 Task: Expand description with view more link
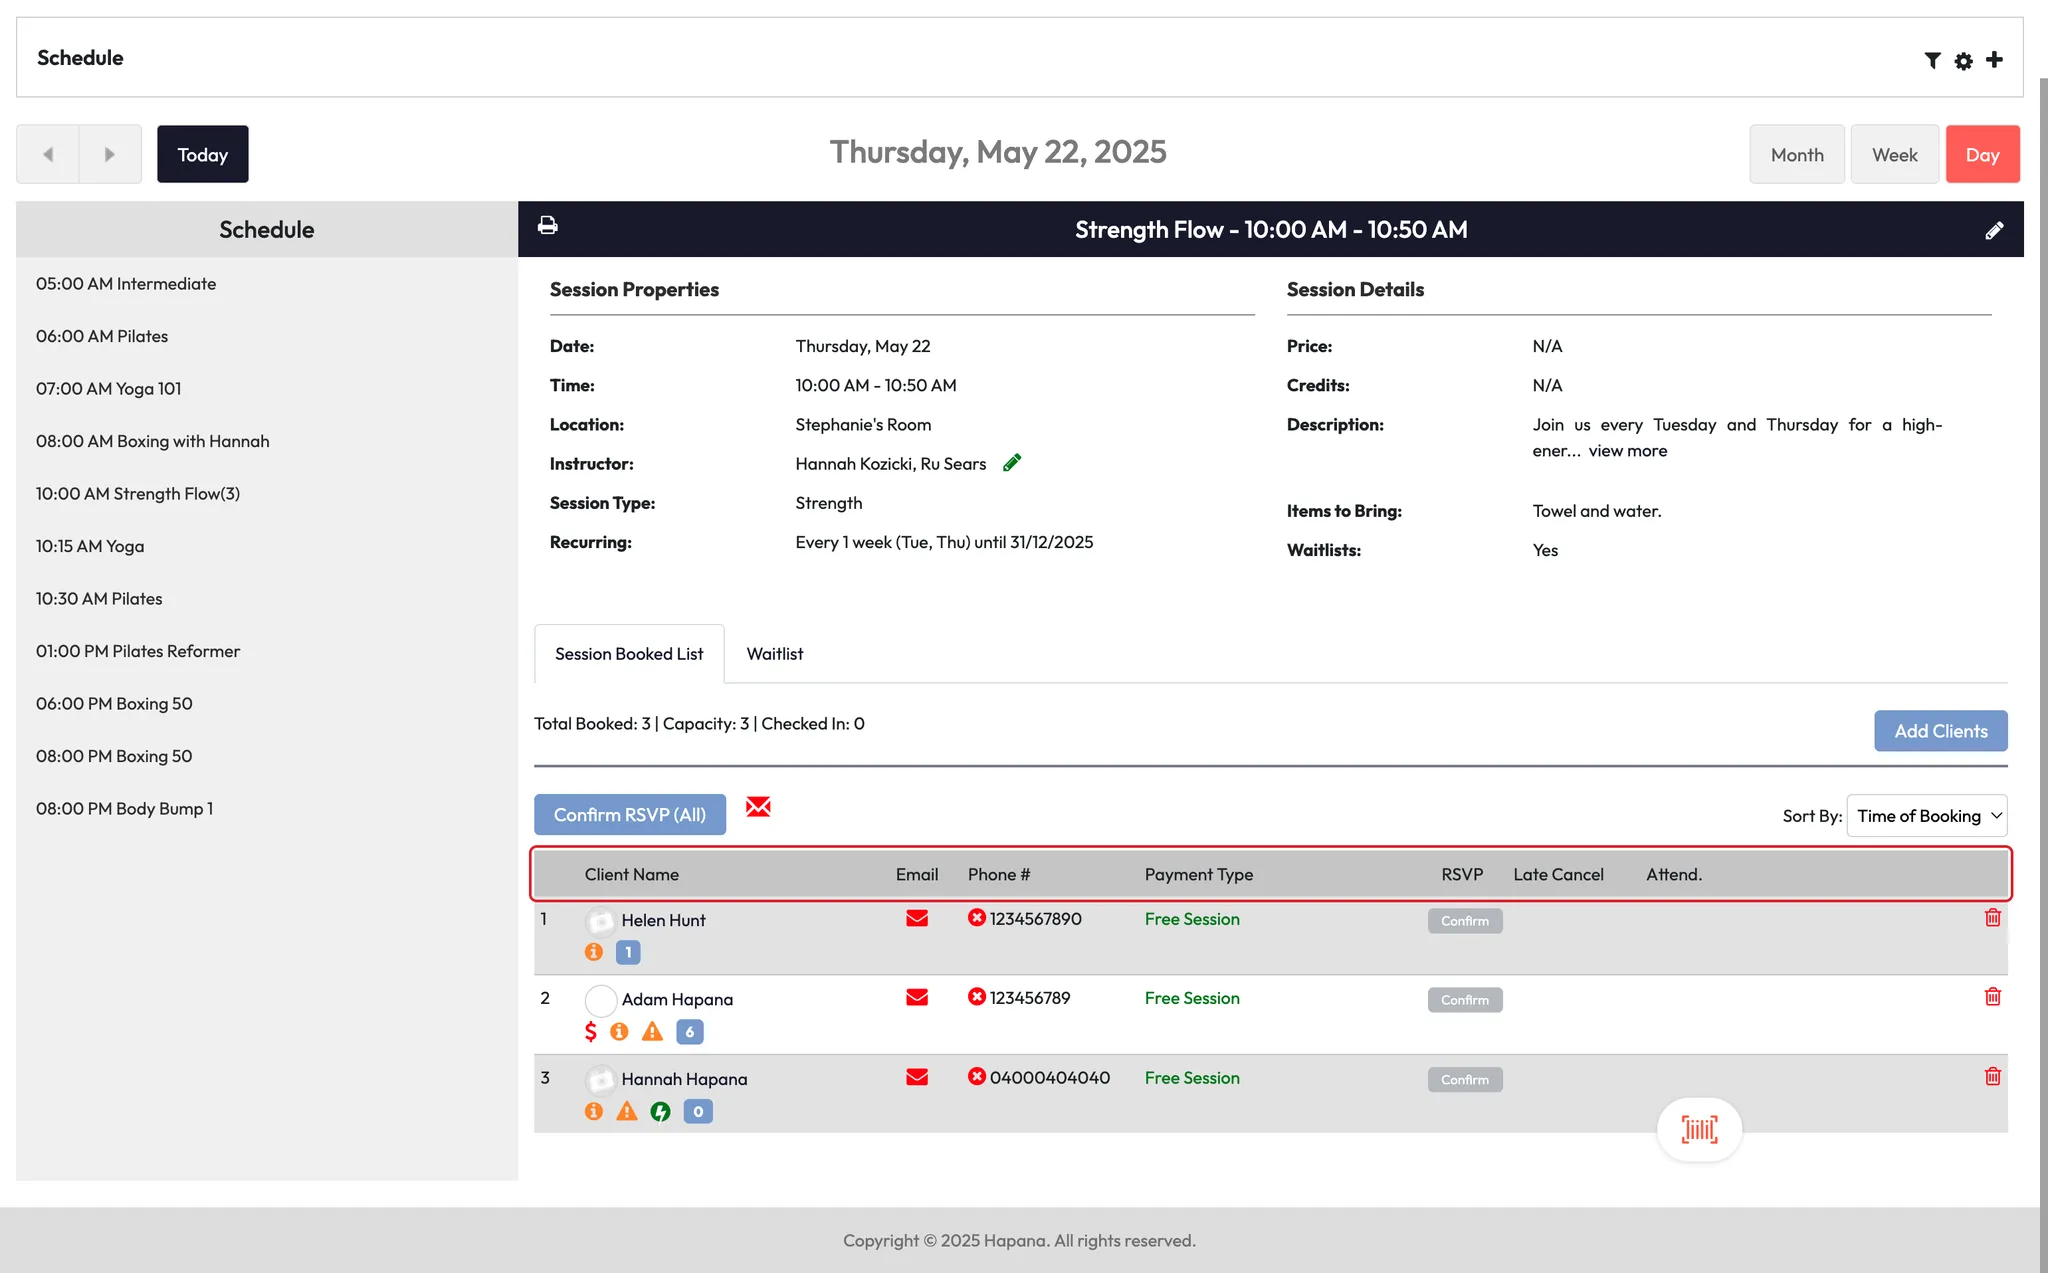(x=1627, y=451)
